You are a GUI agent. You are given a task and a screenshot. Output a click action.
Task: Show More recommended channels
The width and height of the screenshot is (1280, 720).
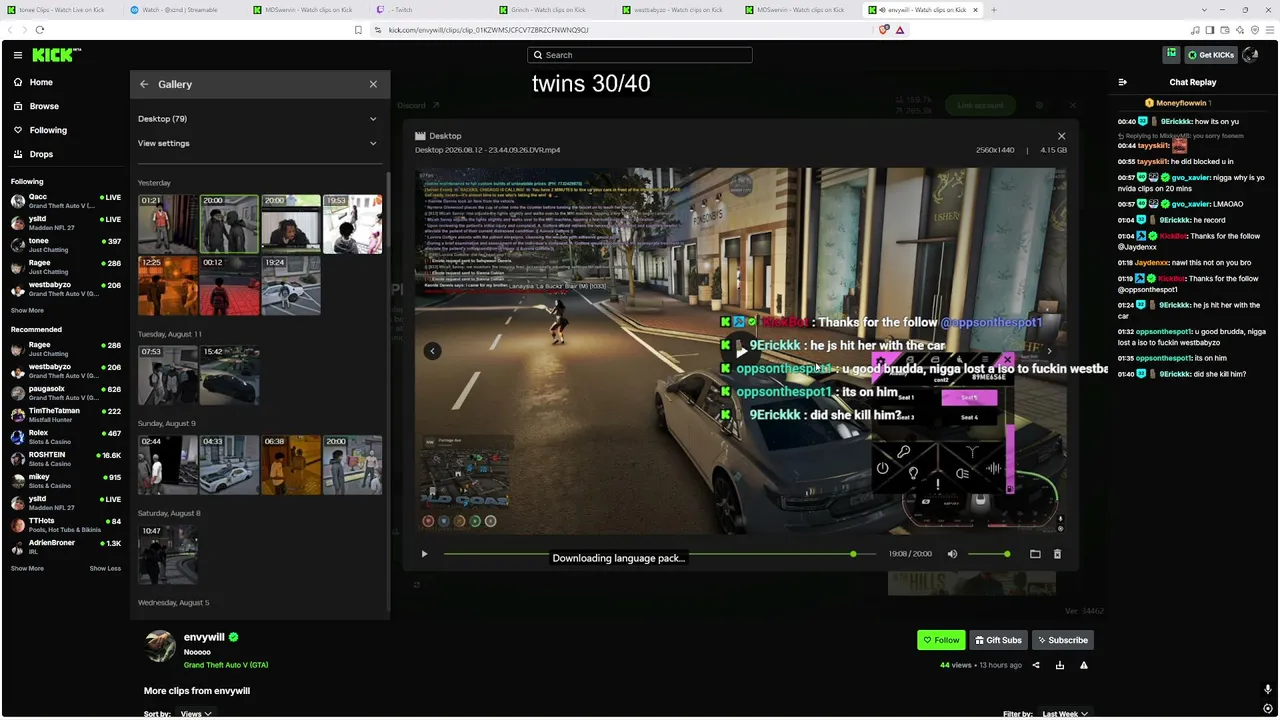pyautogui.click(x=27, y=568)
